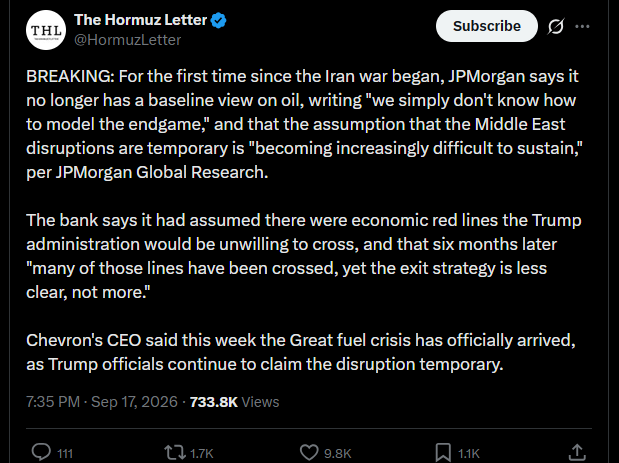Open The Hormuz Letter display name
Screen dimensions: 619x463
(141, 20)
